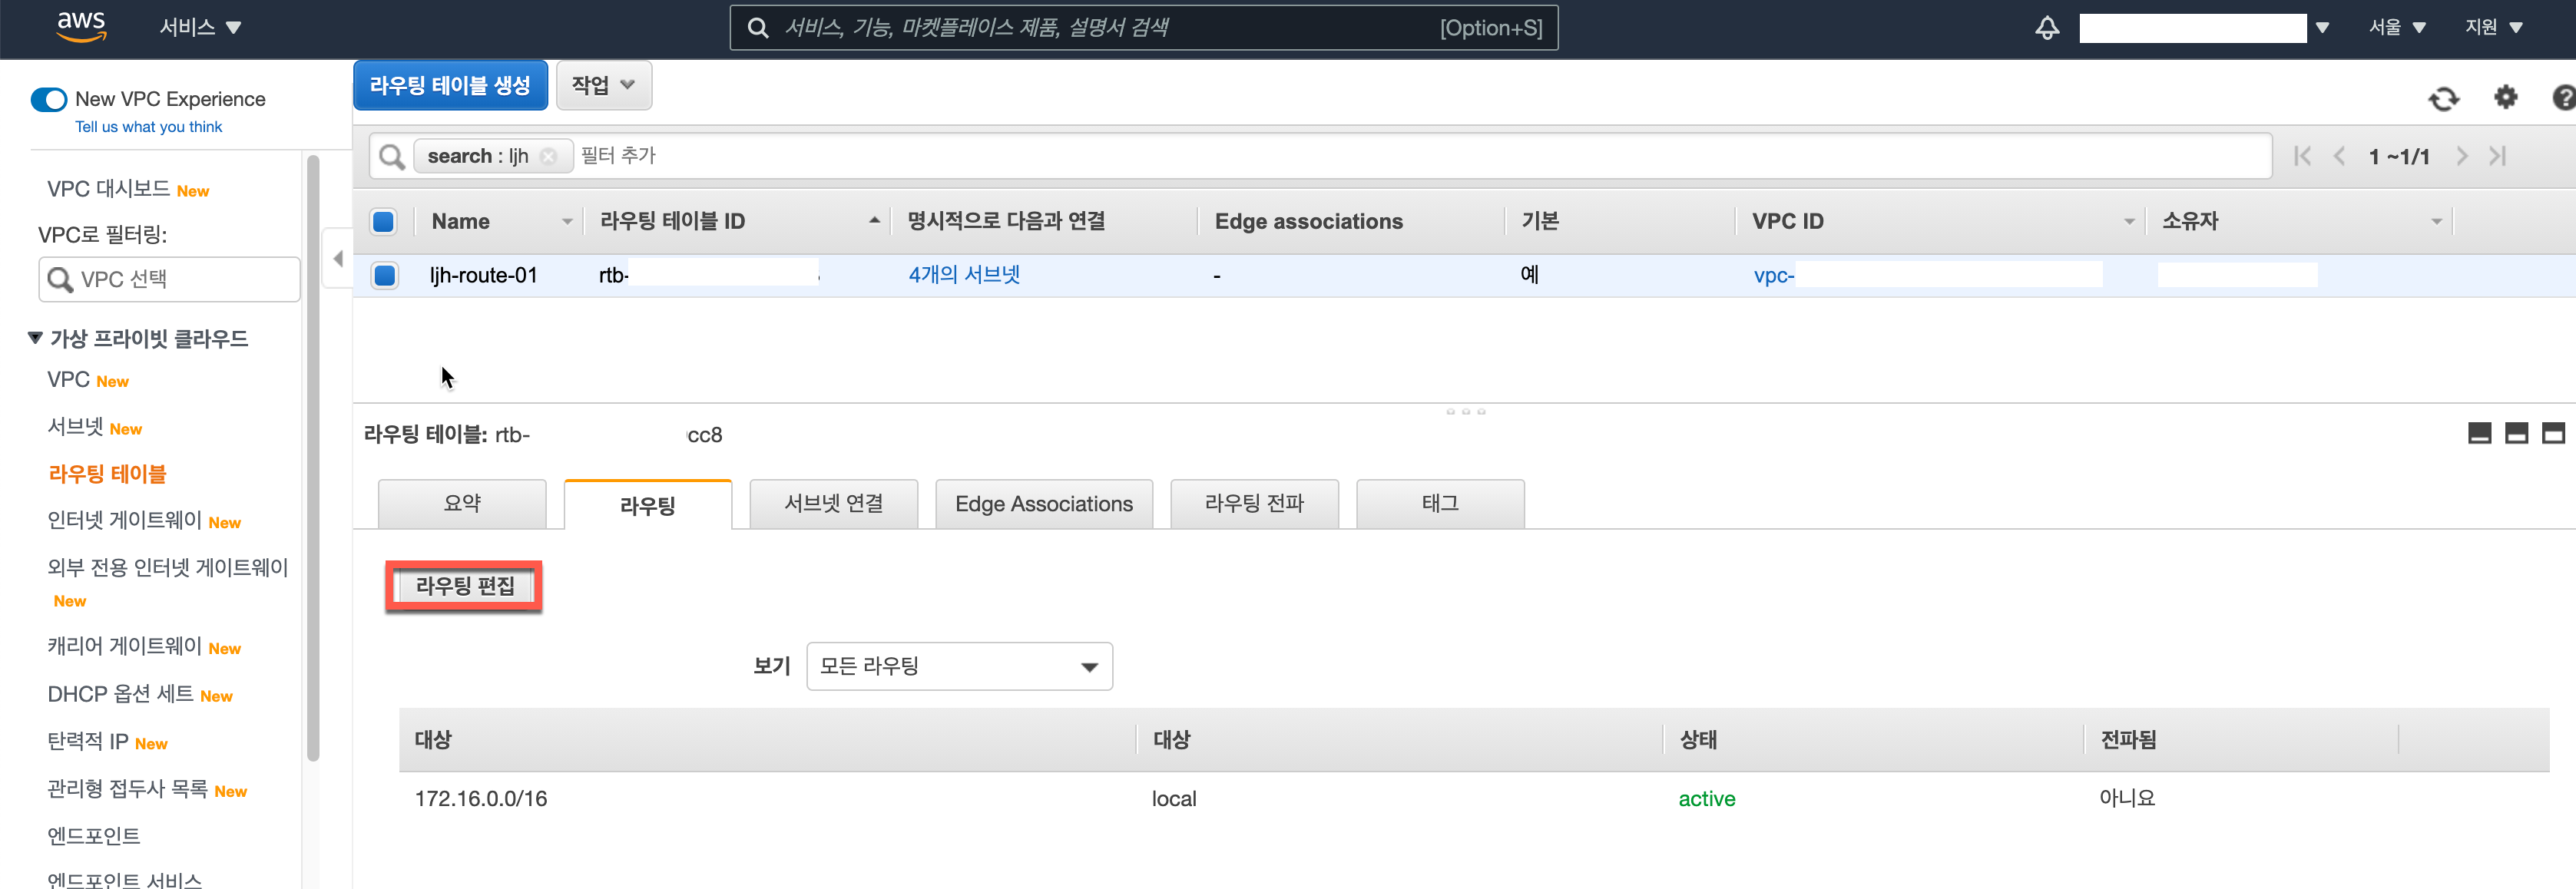
Task: Open the 작업 actions dropdown
Action: coord(603,85)
